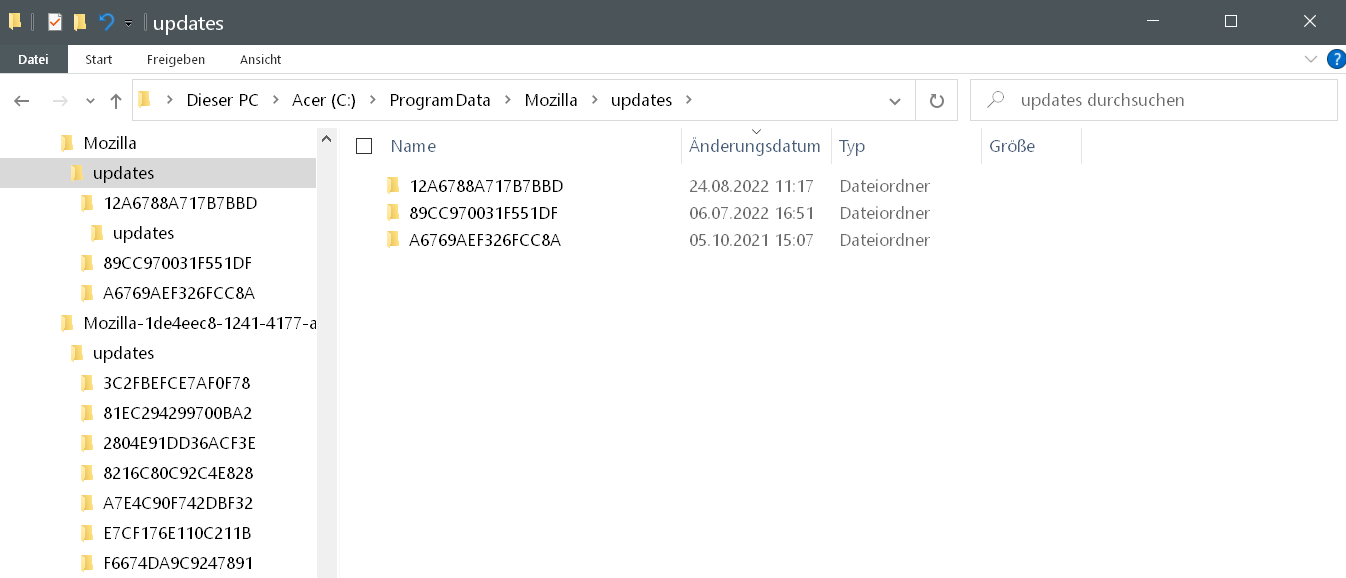
Task: Click the ProgramData breadcrumb link
Action: click(x=440, y=100)
